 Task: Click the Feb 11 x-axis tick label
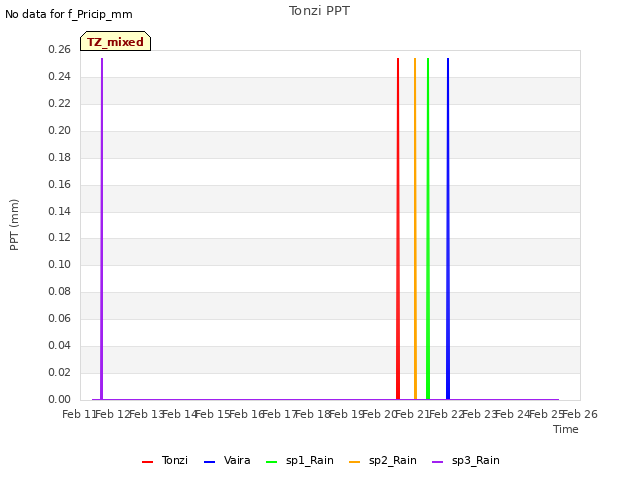79,414
